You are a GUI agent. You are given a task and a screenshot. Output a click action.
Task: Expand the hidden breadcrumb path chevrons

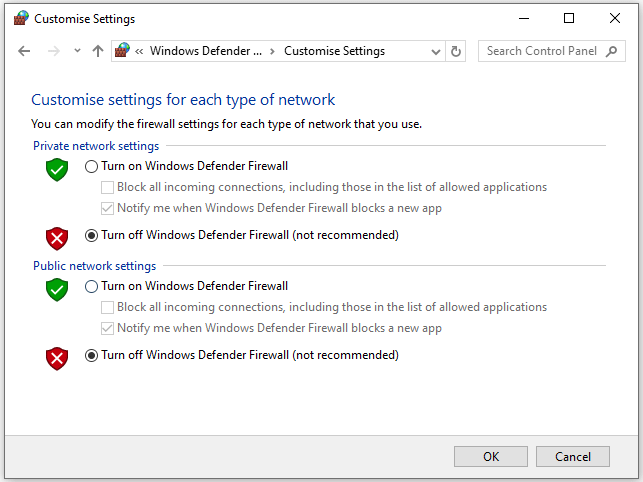(141, 51)
